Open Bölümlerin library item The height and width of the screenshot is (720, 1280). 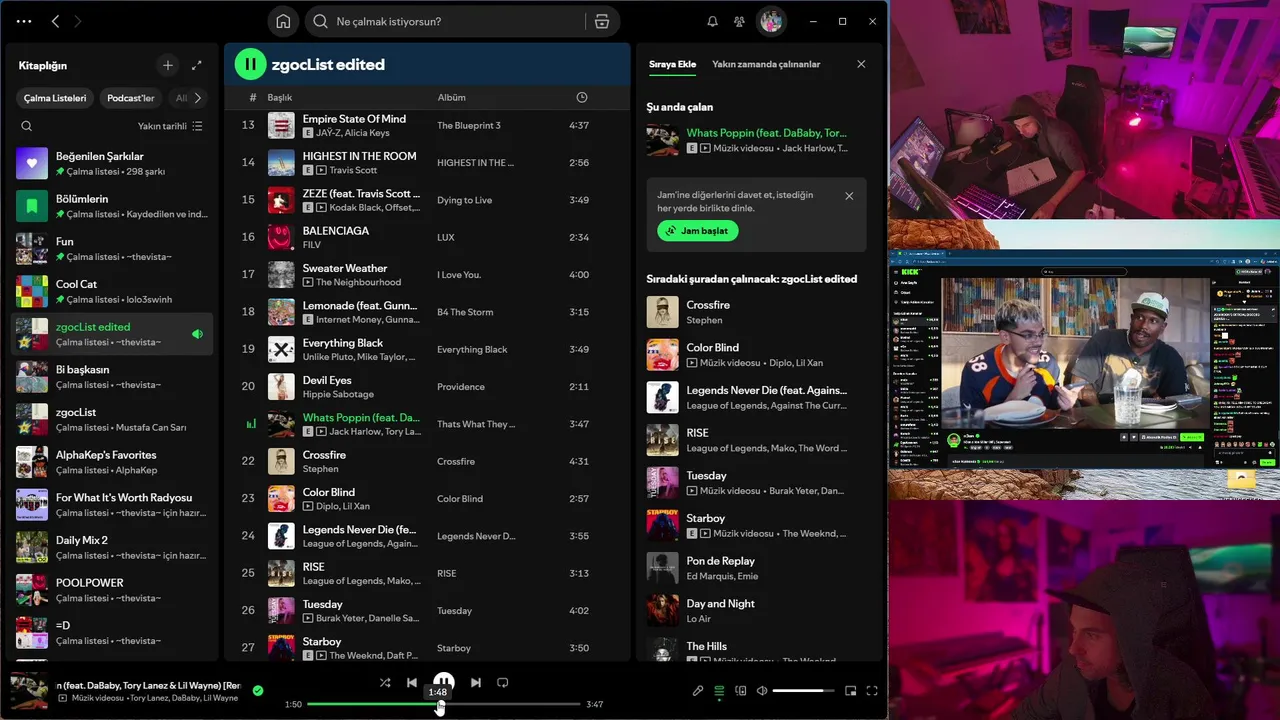click(112, 206)
